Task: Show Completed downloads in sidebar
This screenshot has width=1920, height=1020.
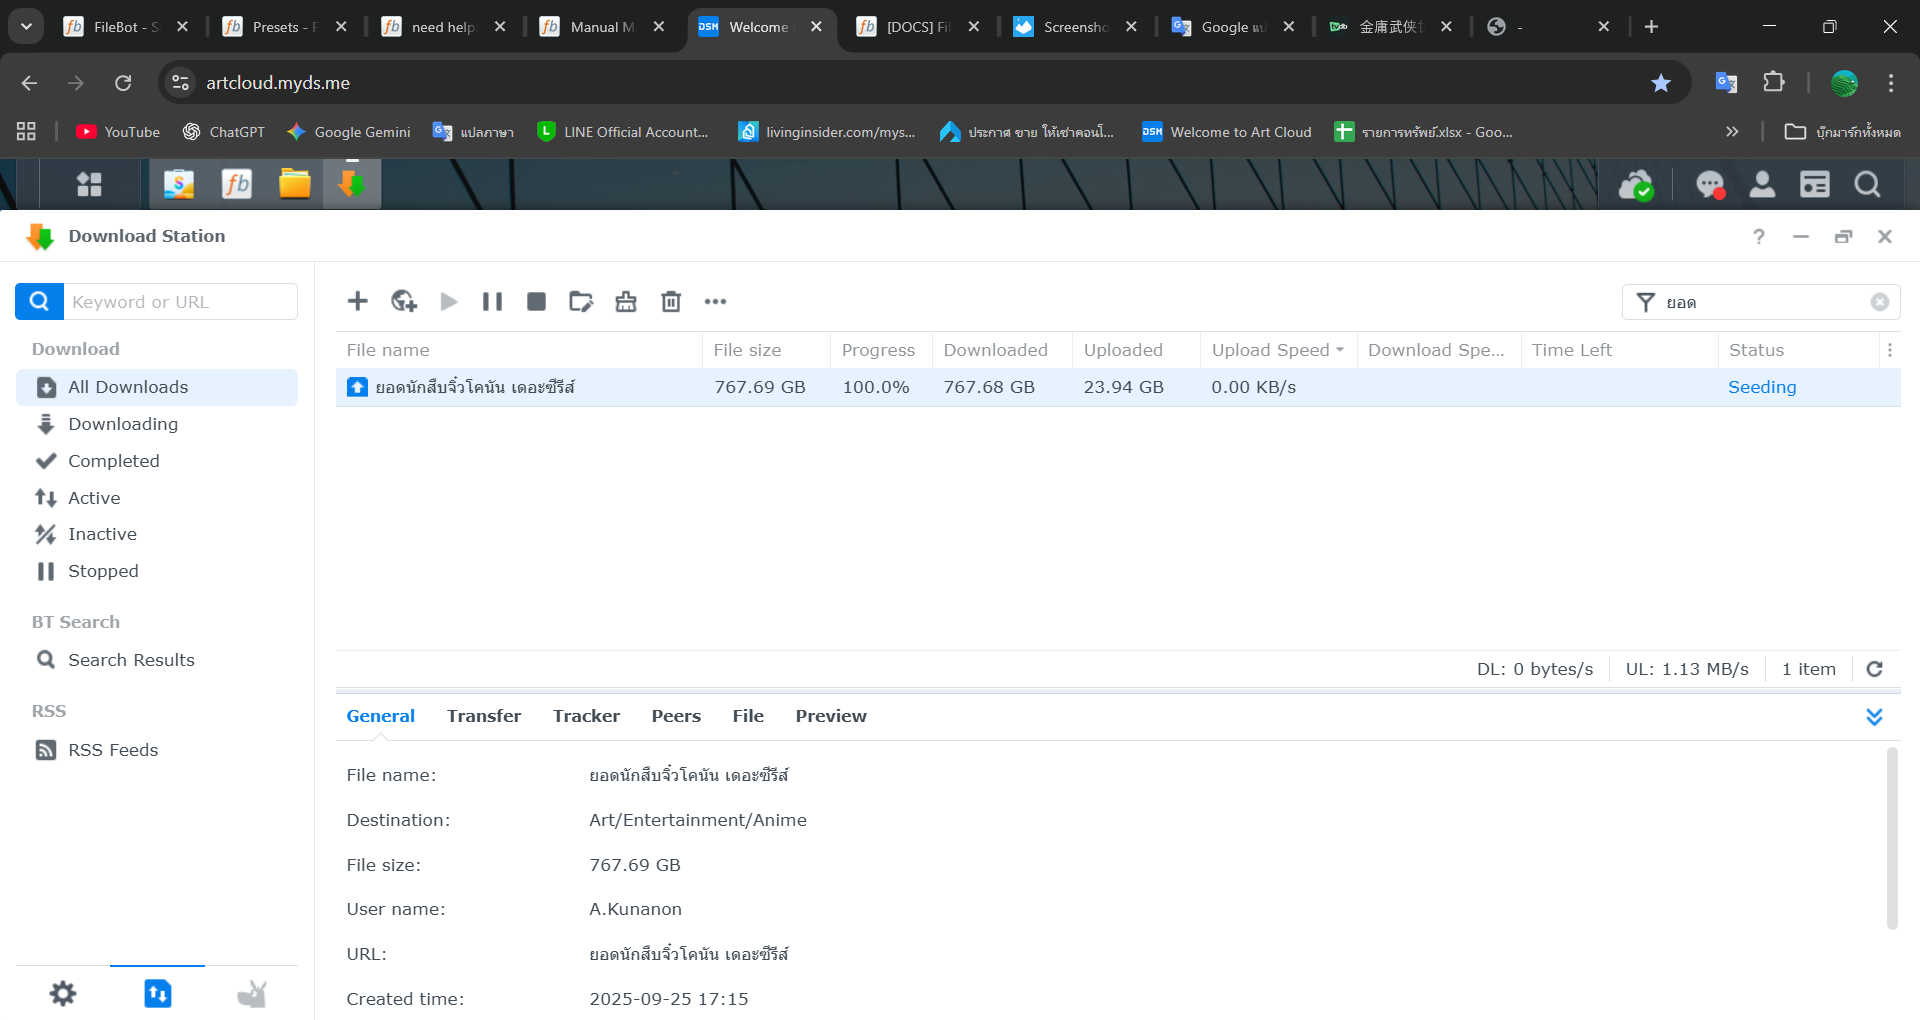Action: coord(113,461)
